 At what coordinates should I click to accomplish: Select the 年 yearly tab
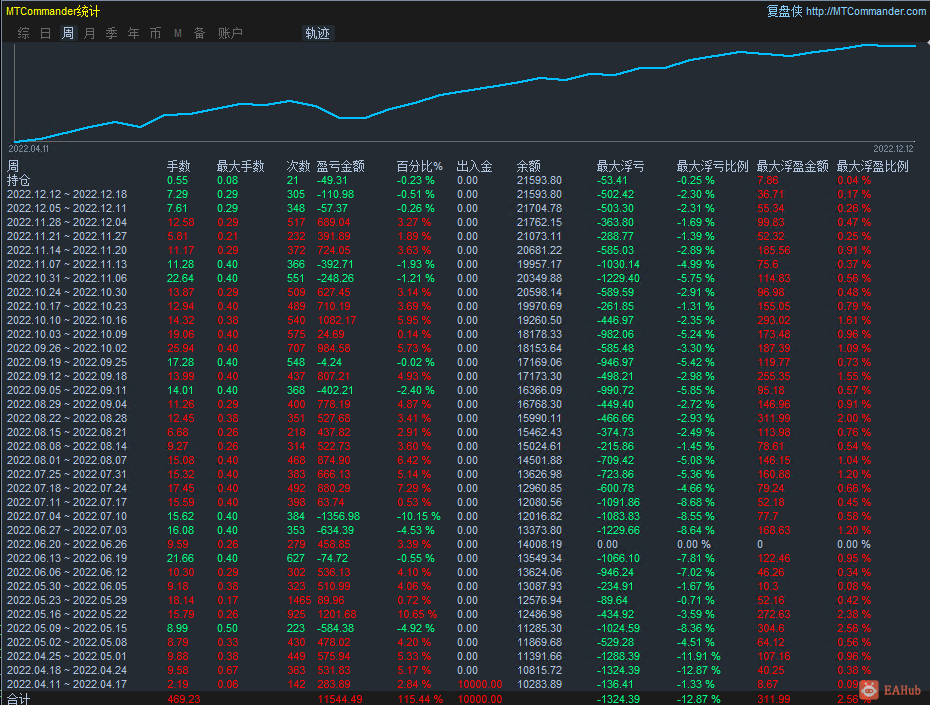(x=134, y=33)
